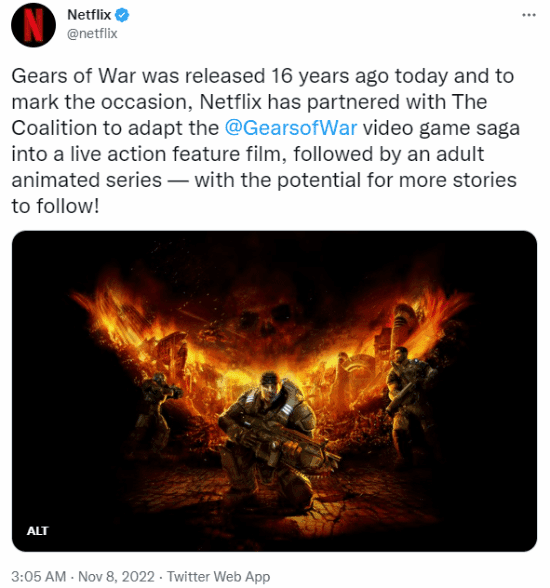Show the ALT image description badge
550x588 pixels.
point(37,531)
